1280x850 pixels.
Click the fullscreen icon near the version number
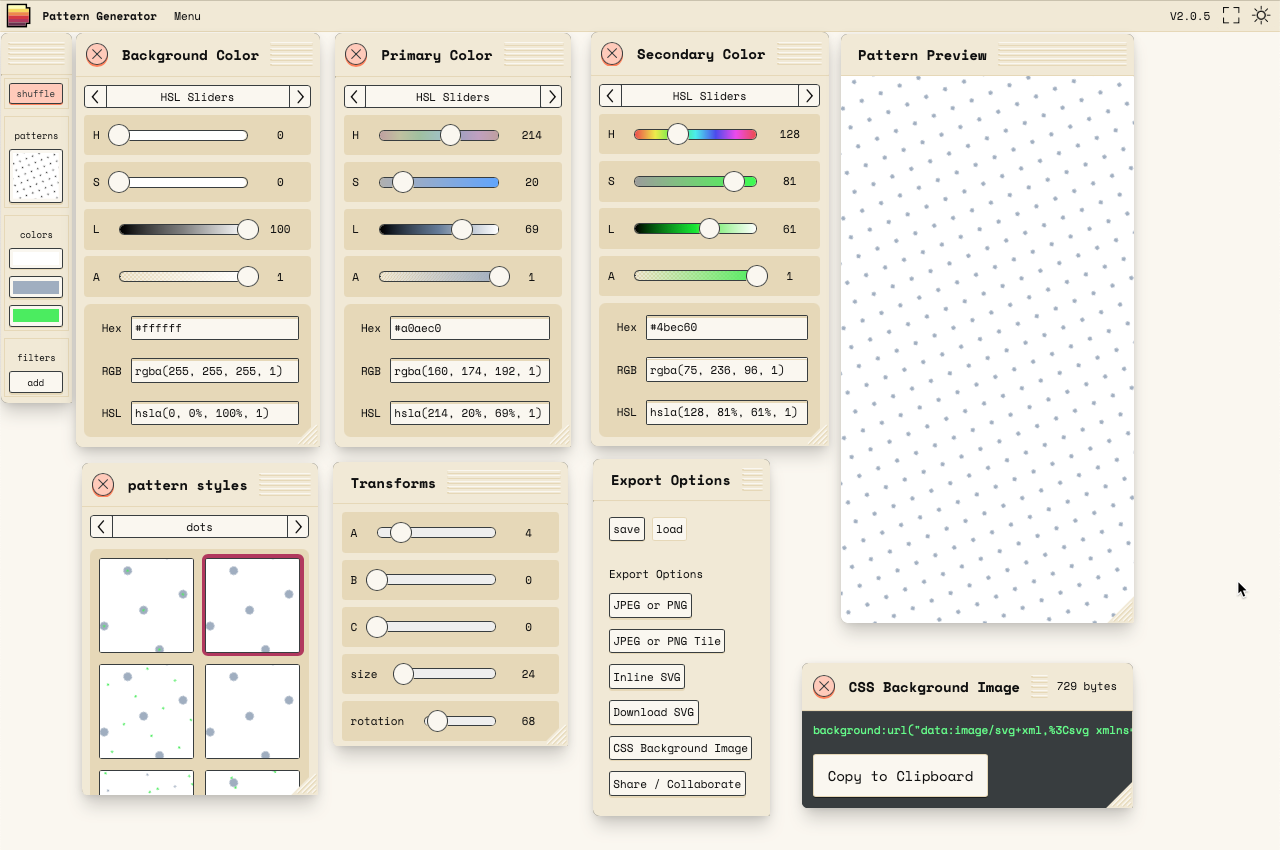1230,15
